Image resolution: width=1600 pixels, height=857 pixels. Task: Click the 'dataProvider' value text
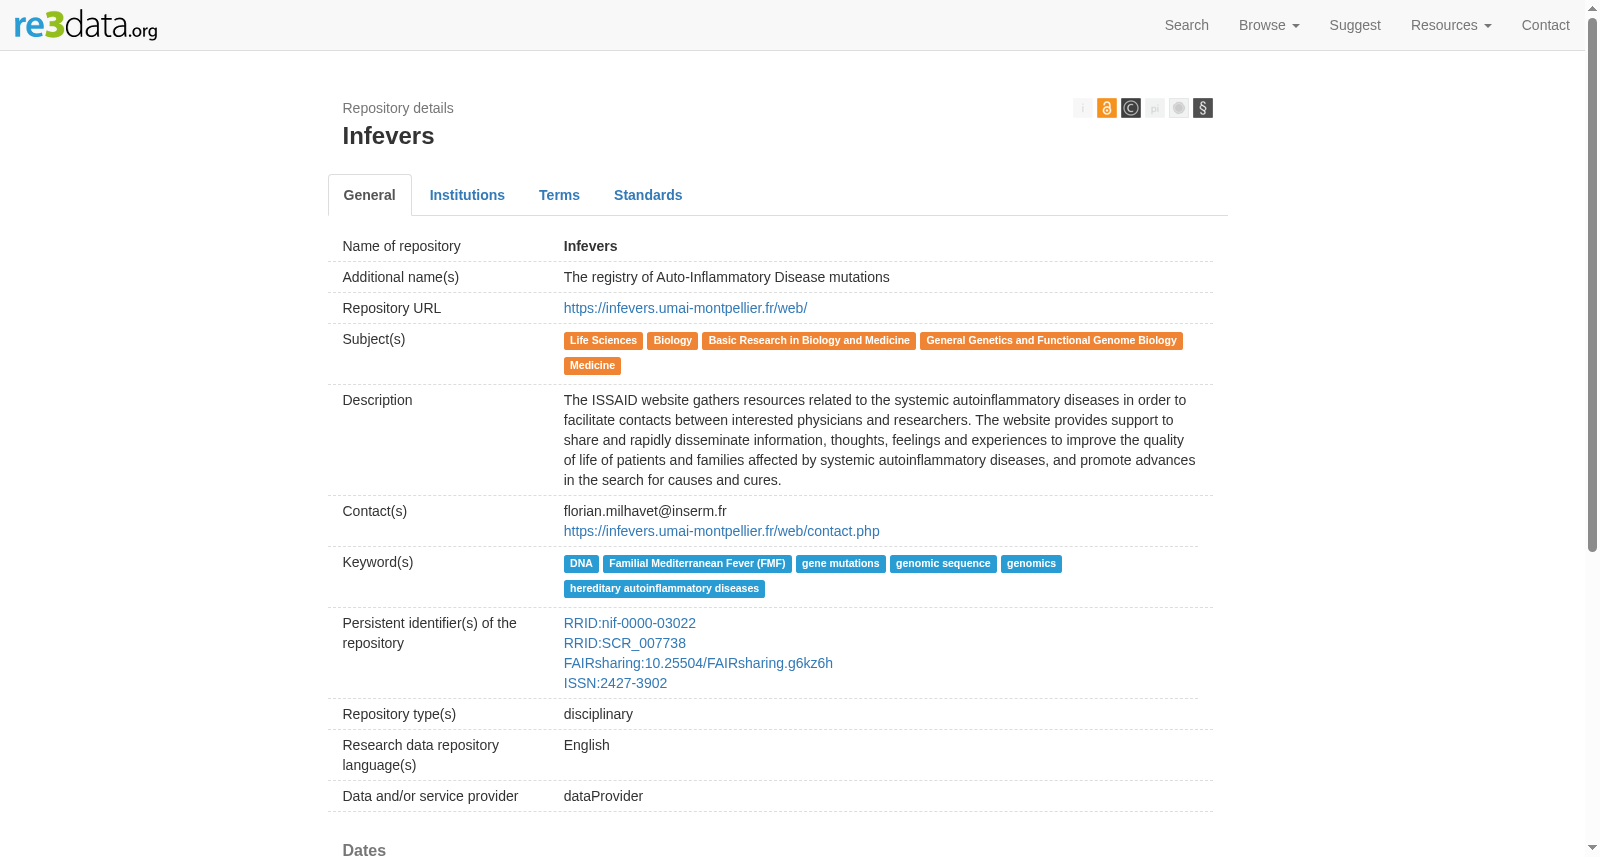click(x=603, y=796)
